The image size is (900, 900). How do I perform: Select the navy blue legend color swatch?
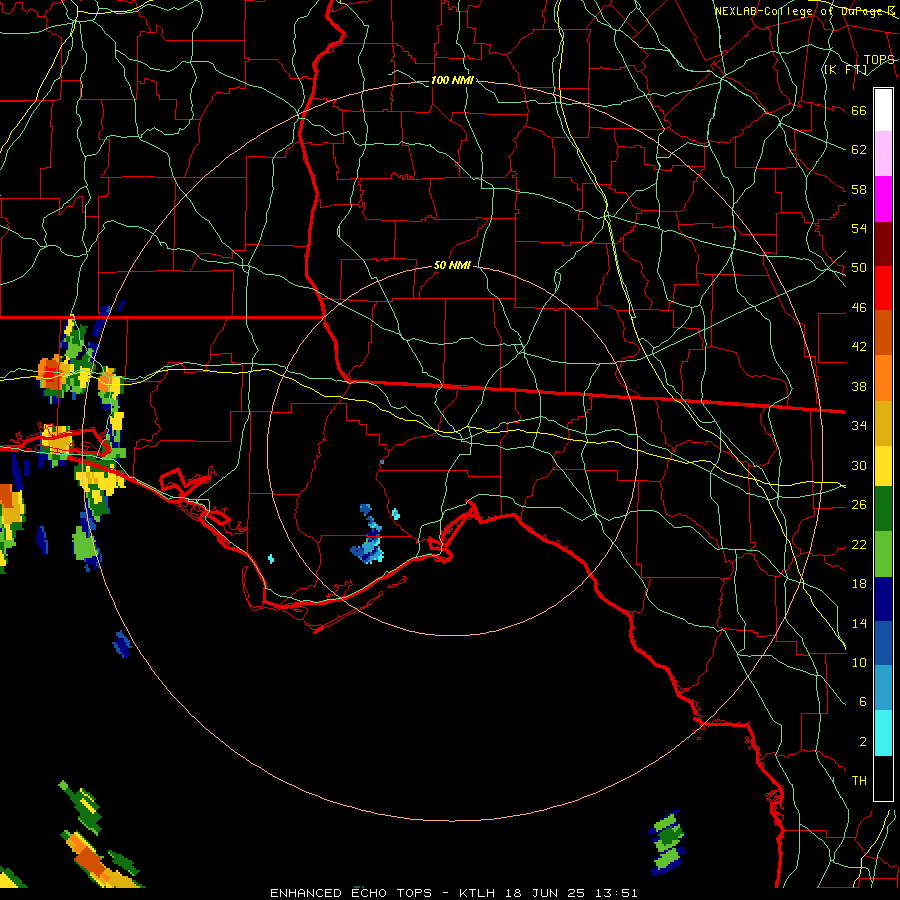(x=883, y=599)
